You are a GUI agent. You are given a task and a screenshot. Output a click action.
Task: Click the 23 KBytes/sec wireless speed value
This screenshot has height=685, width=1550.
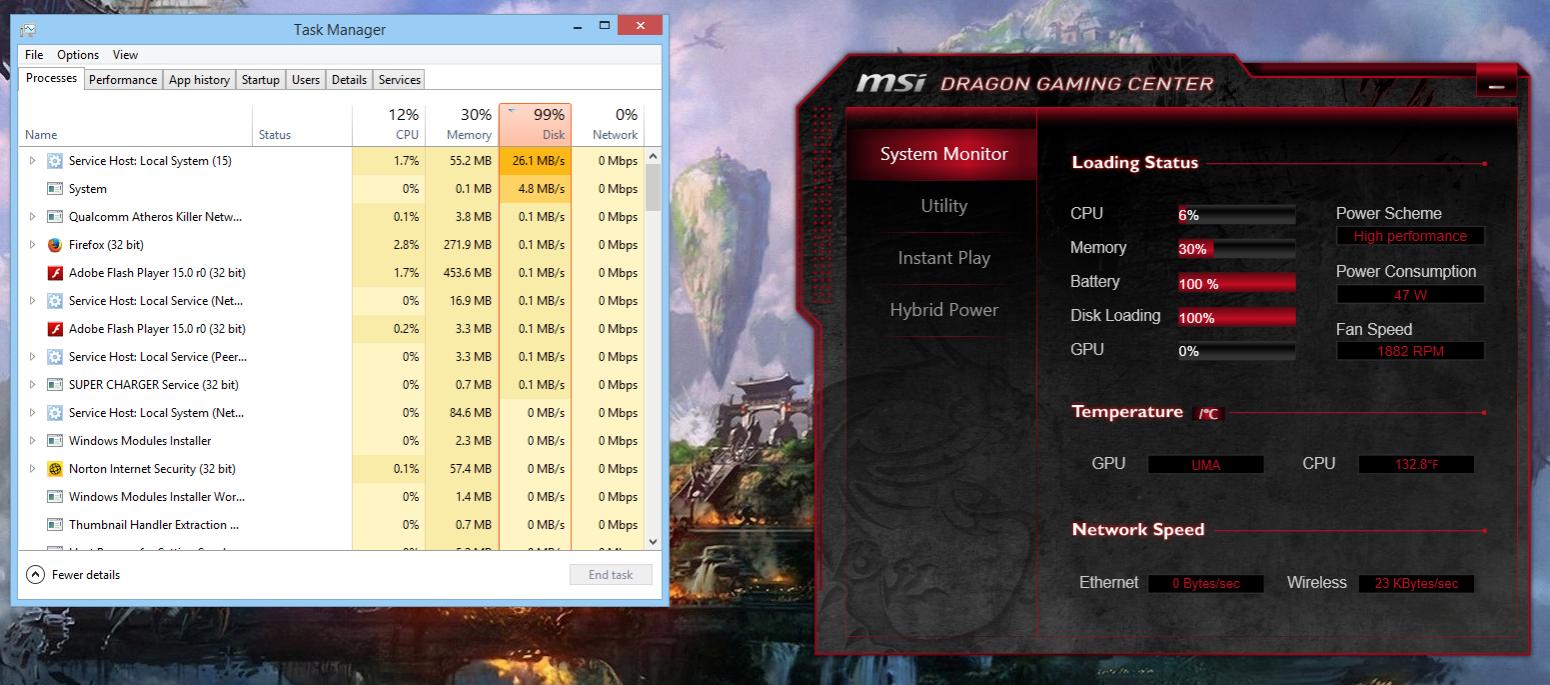click(1417, 584)
